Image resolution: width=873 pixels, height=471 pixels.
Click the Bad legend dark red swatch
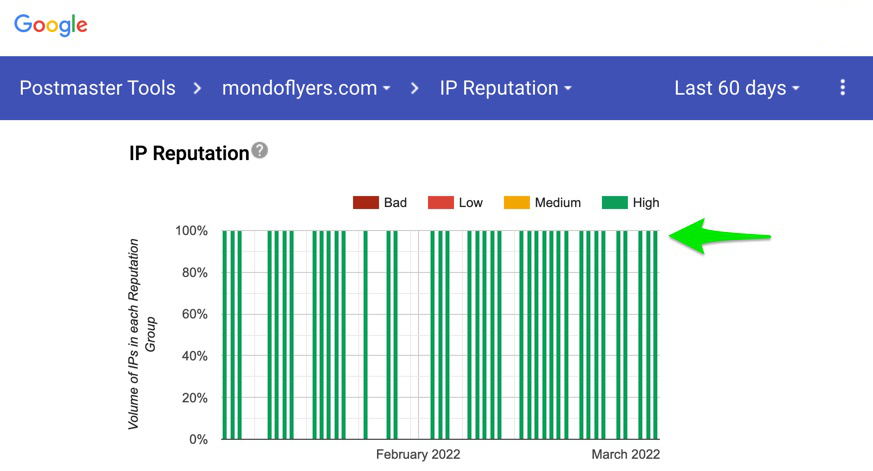366,203
